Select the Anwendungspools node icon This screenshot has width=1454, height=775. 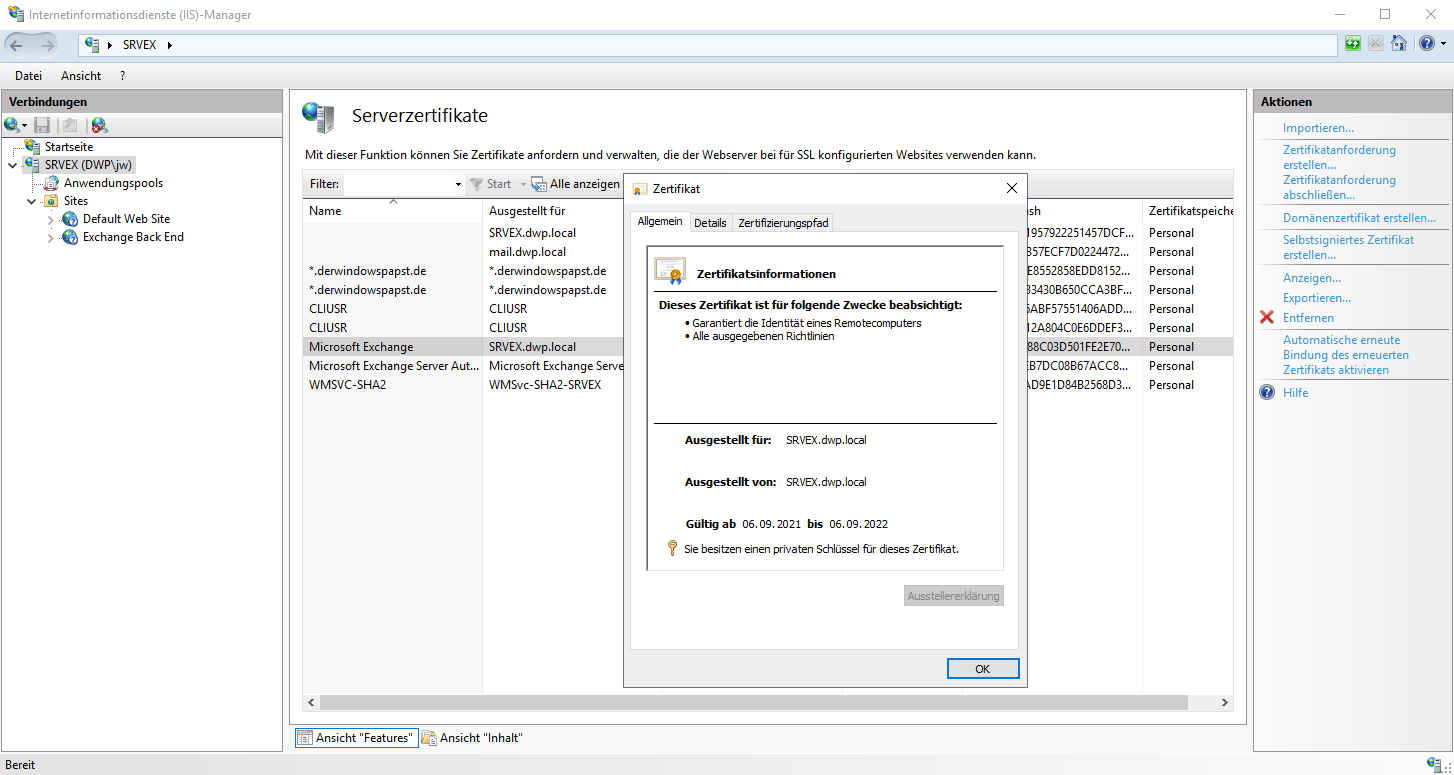tap(51, 183)
